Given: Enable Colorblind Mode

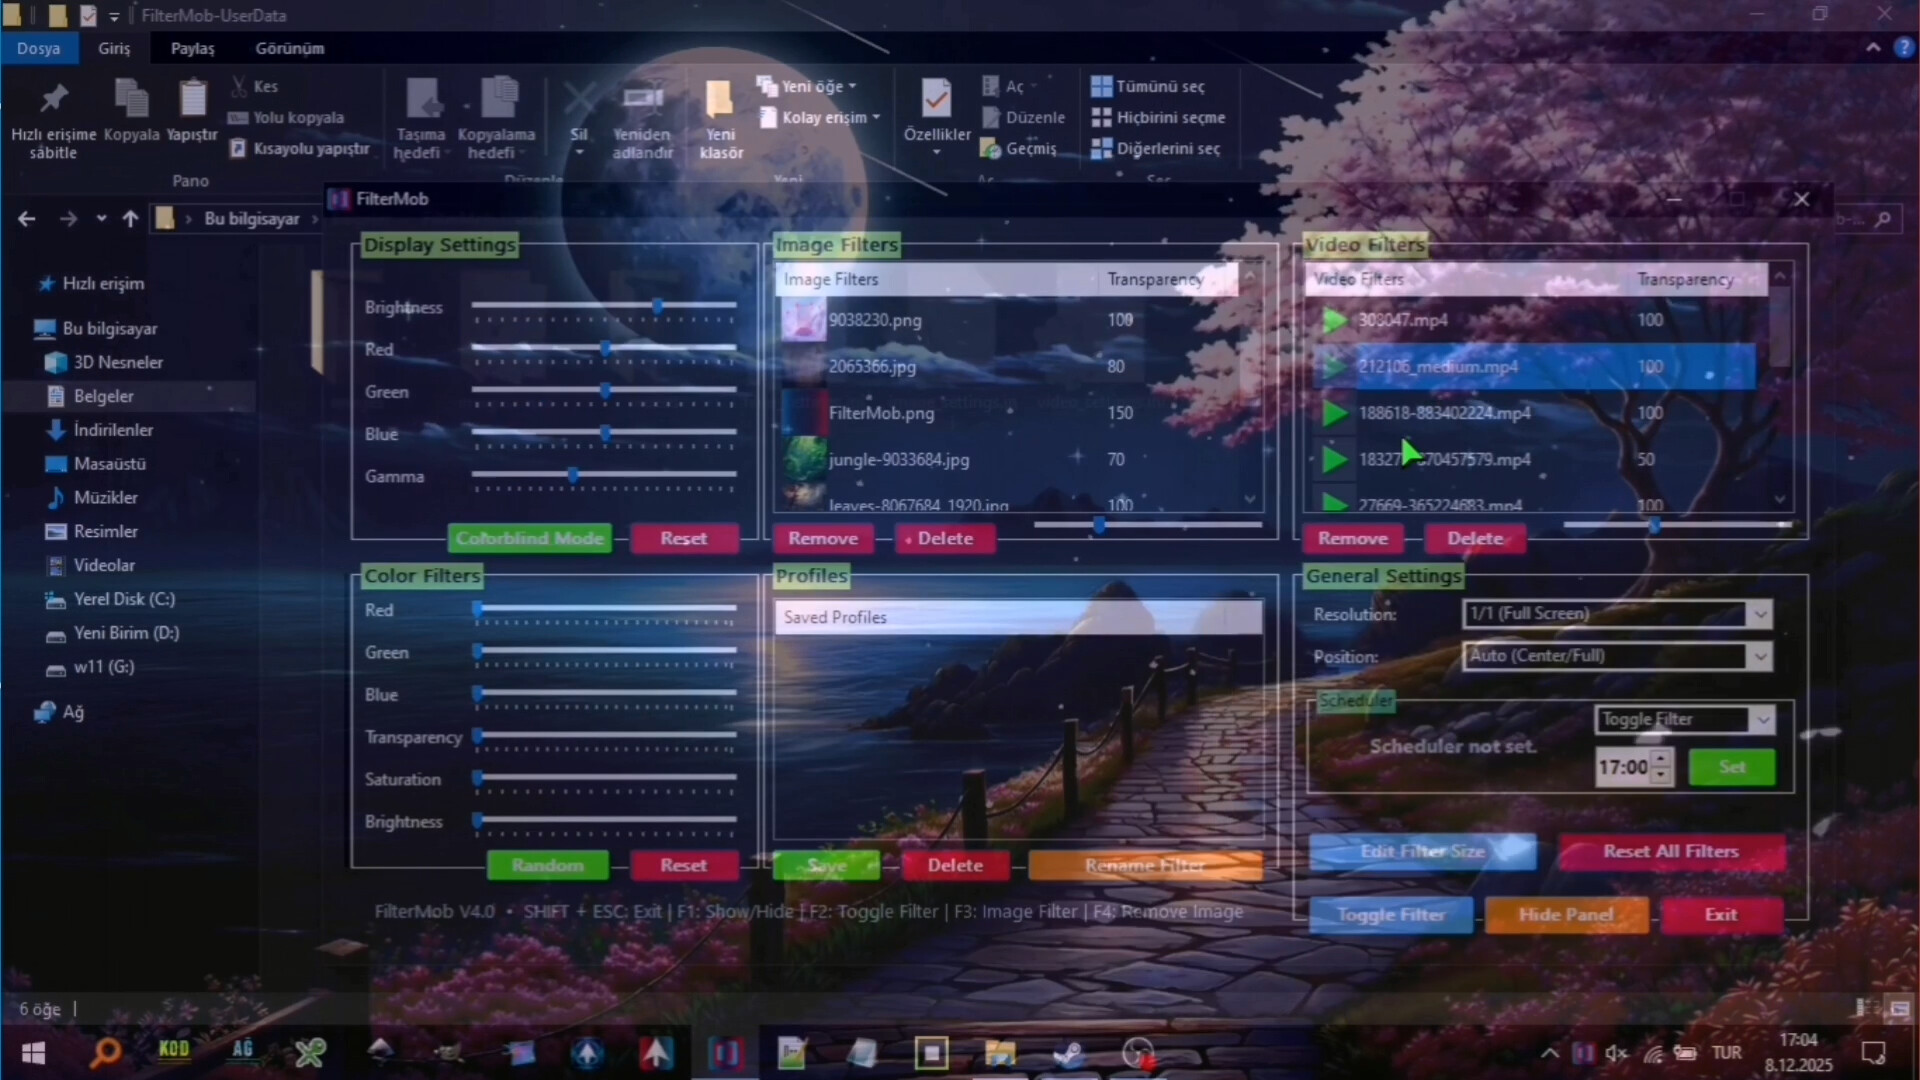Looking at the screenshot, I should tap(529, 538).
